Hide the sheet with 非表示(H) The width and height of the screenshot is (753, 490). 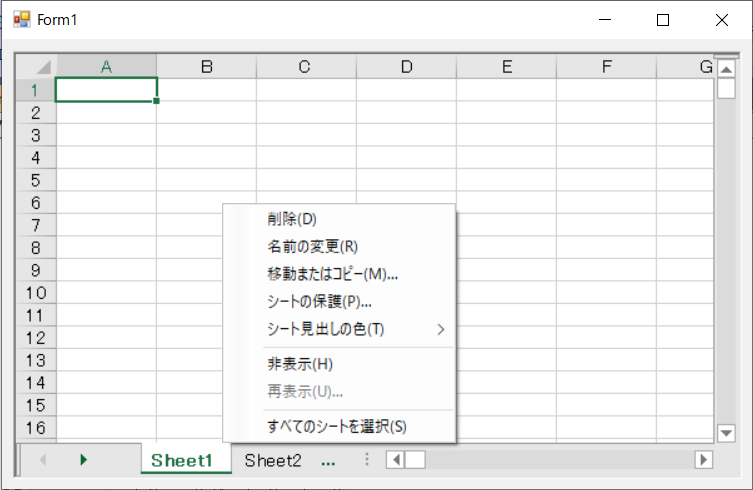pyautogui.click(x=300, y=364)
